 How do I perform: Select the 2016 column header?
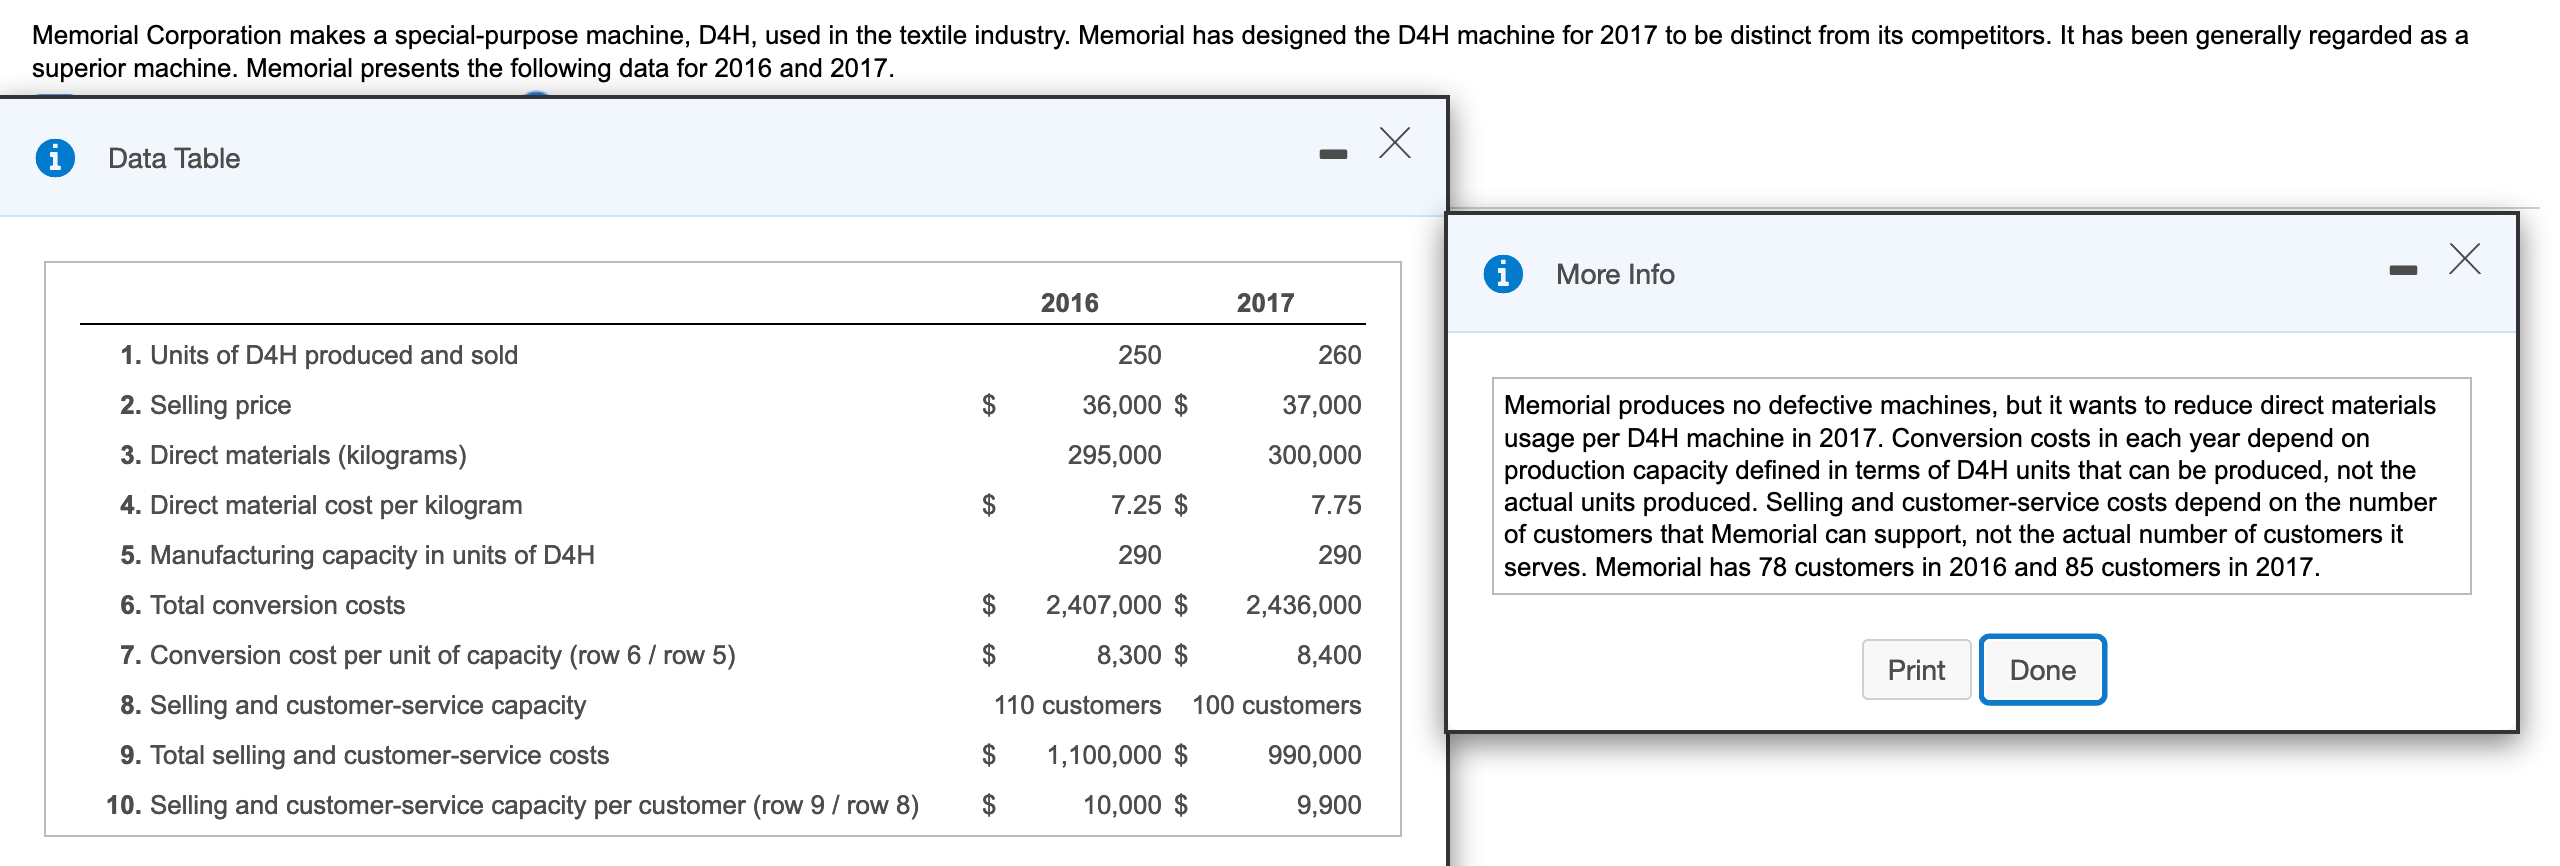pyautogui.click(x=1069, y=303)
